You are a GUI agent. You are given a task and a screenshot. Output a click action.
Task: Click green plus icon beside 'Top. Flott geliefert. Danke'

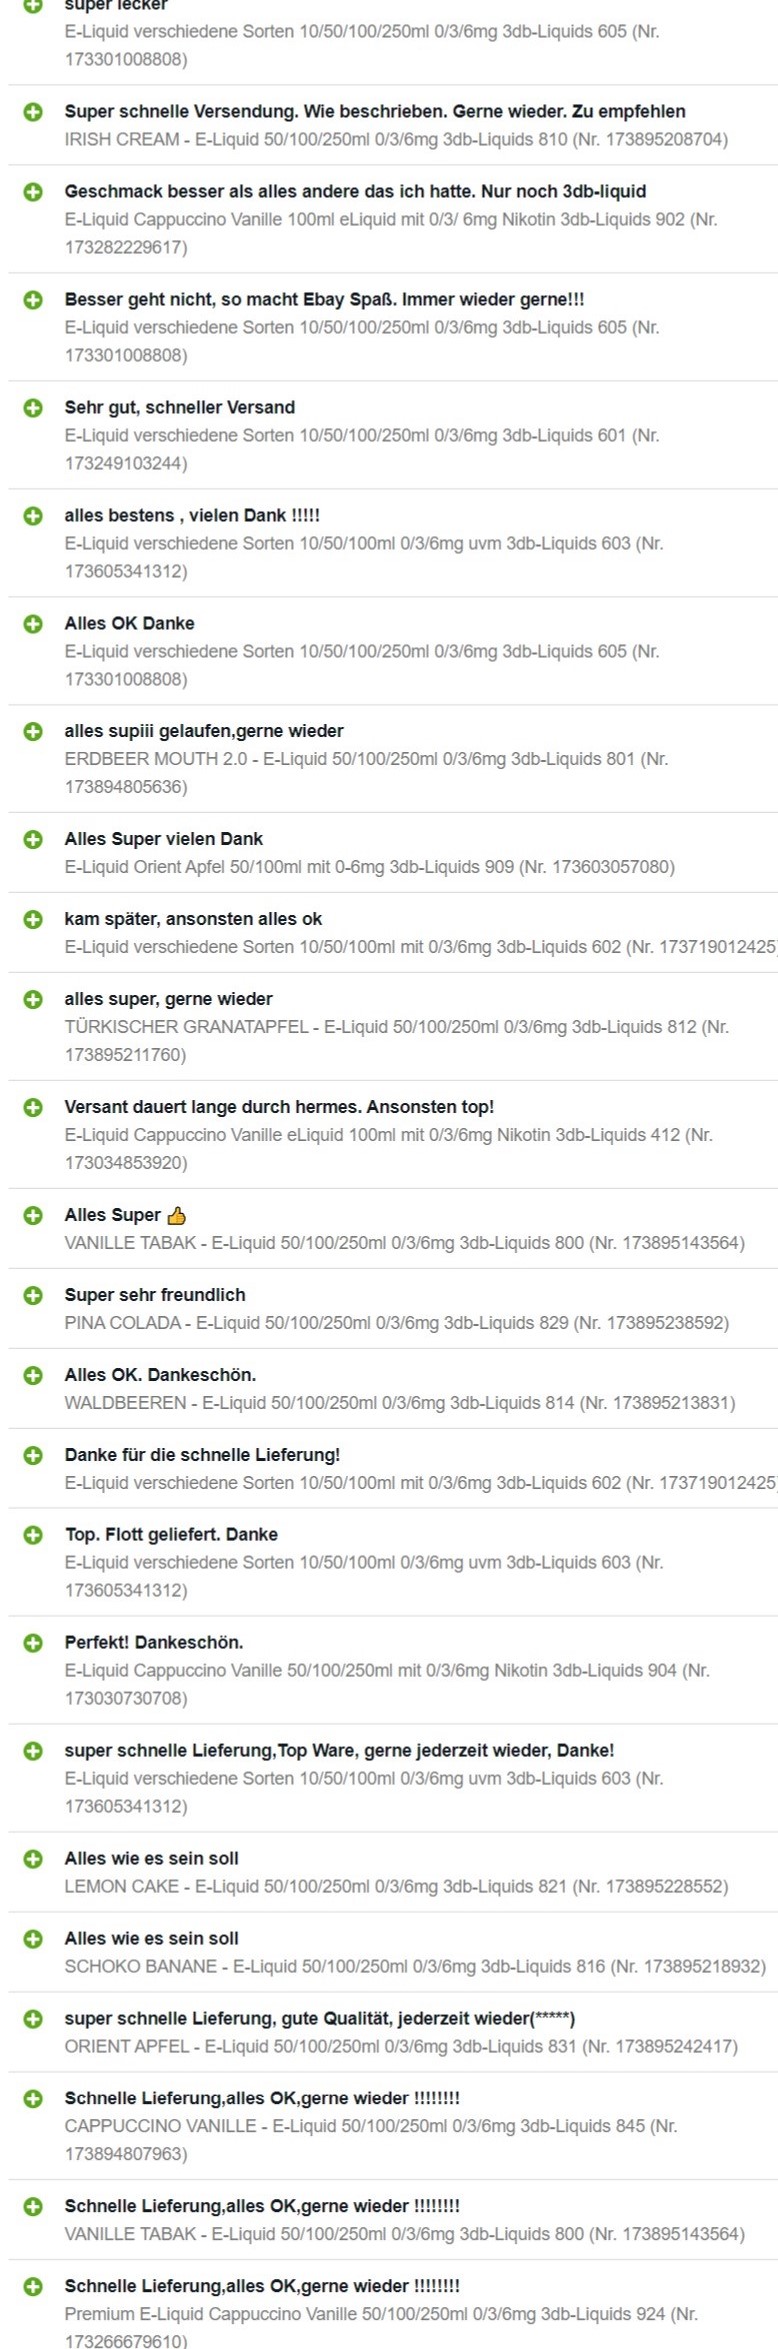pos(33,1535)
